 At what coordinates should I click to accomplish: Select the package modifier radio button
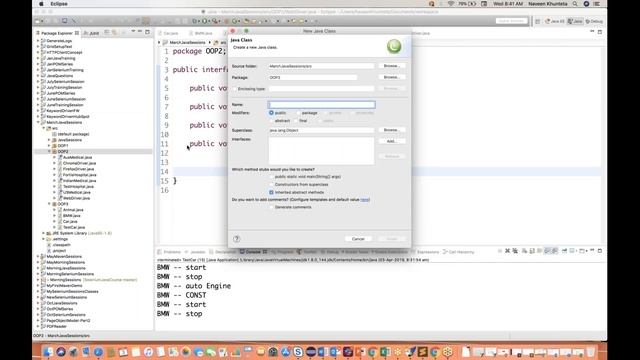point(298,113)
